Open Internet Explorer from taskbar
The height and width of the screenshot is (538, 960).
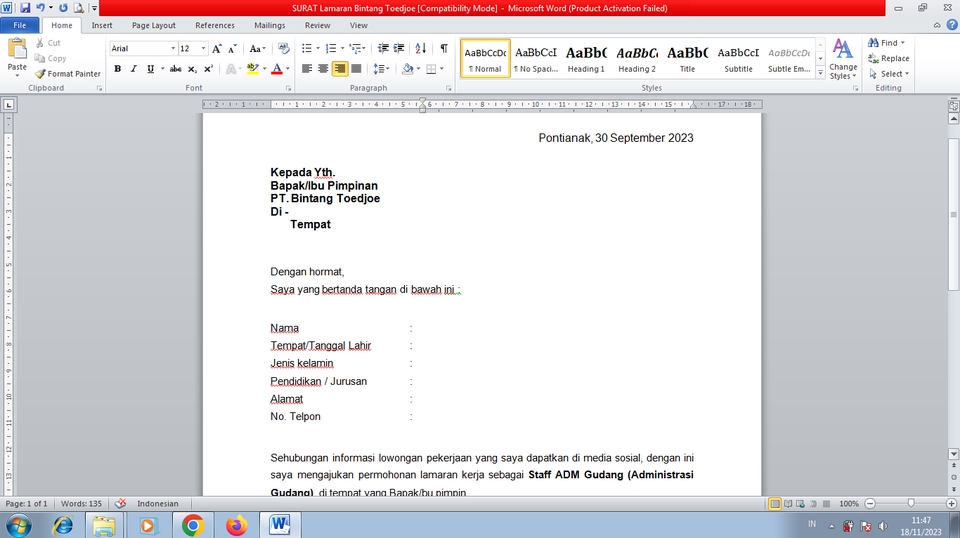[x=62, y=525]
